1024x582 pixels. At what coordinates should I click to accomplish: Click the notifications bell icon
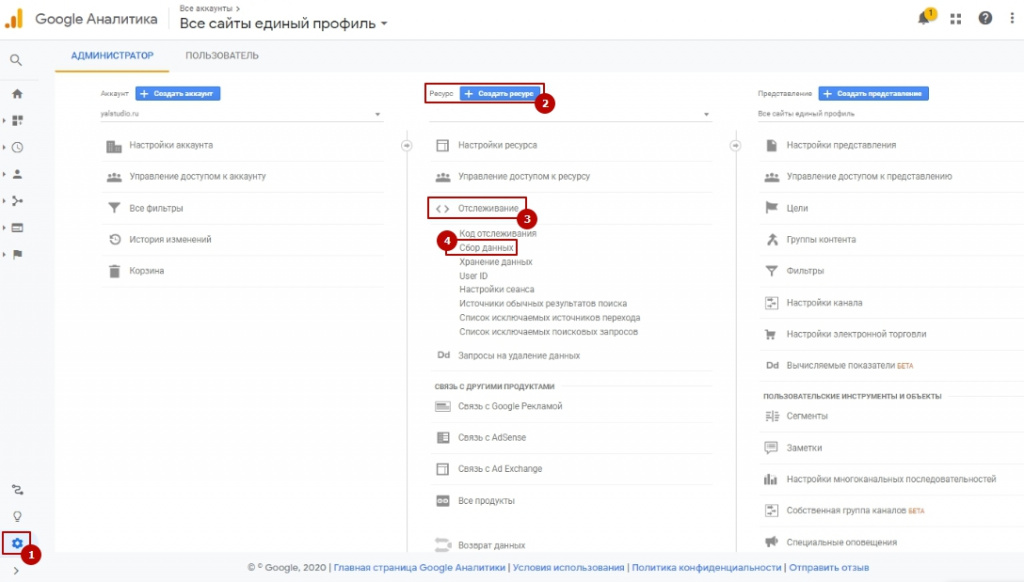(x=923, y=18)
